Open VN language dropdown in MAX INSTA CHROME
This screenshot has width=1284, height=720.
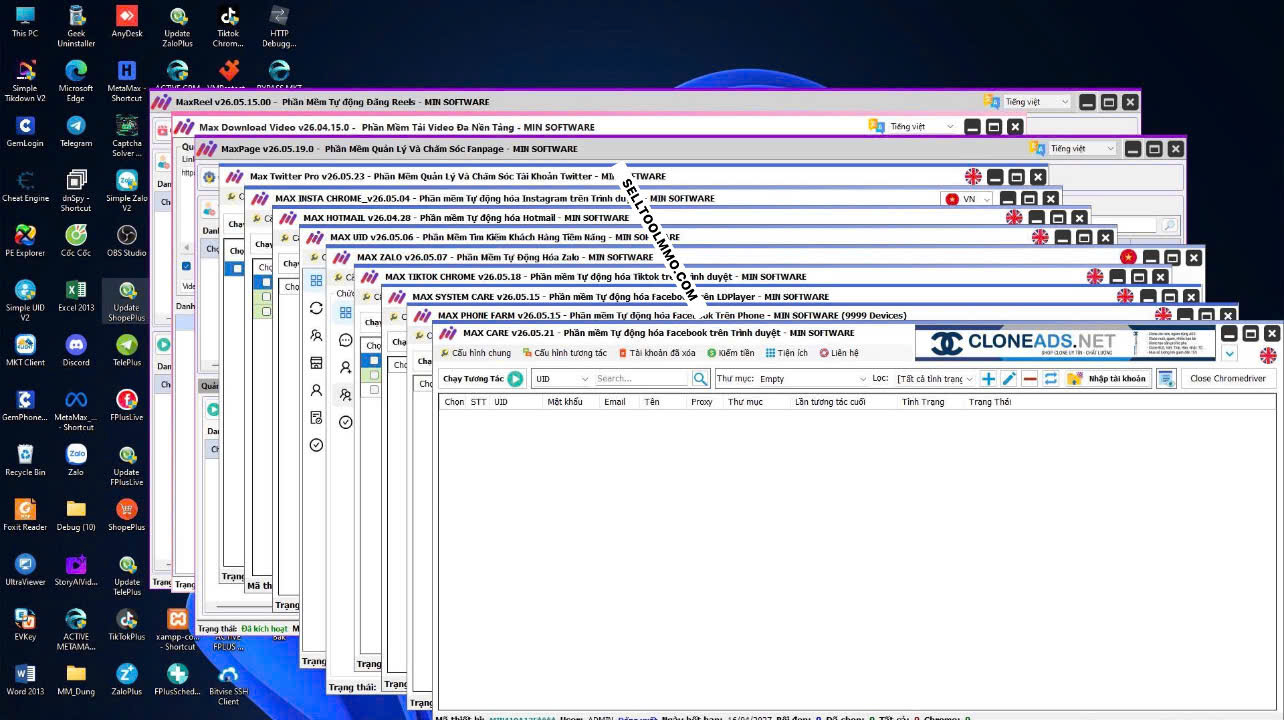click(x=967, y=199)
